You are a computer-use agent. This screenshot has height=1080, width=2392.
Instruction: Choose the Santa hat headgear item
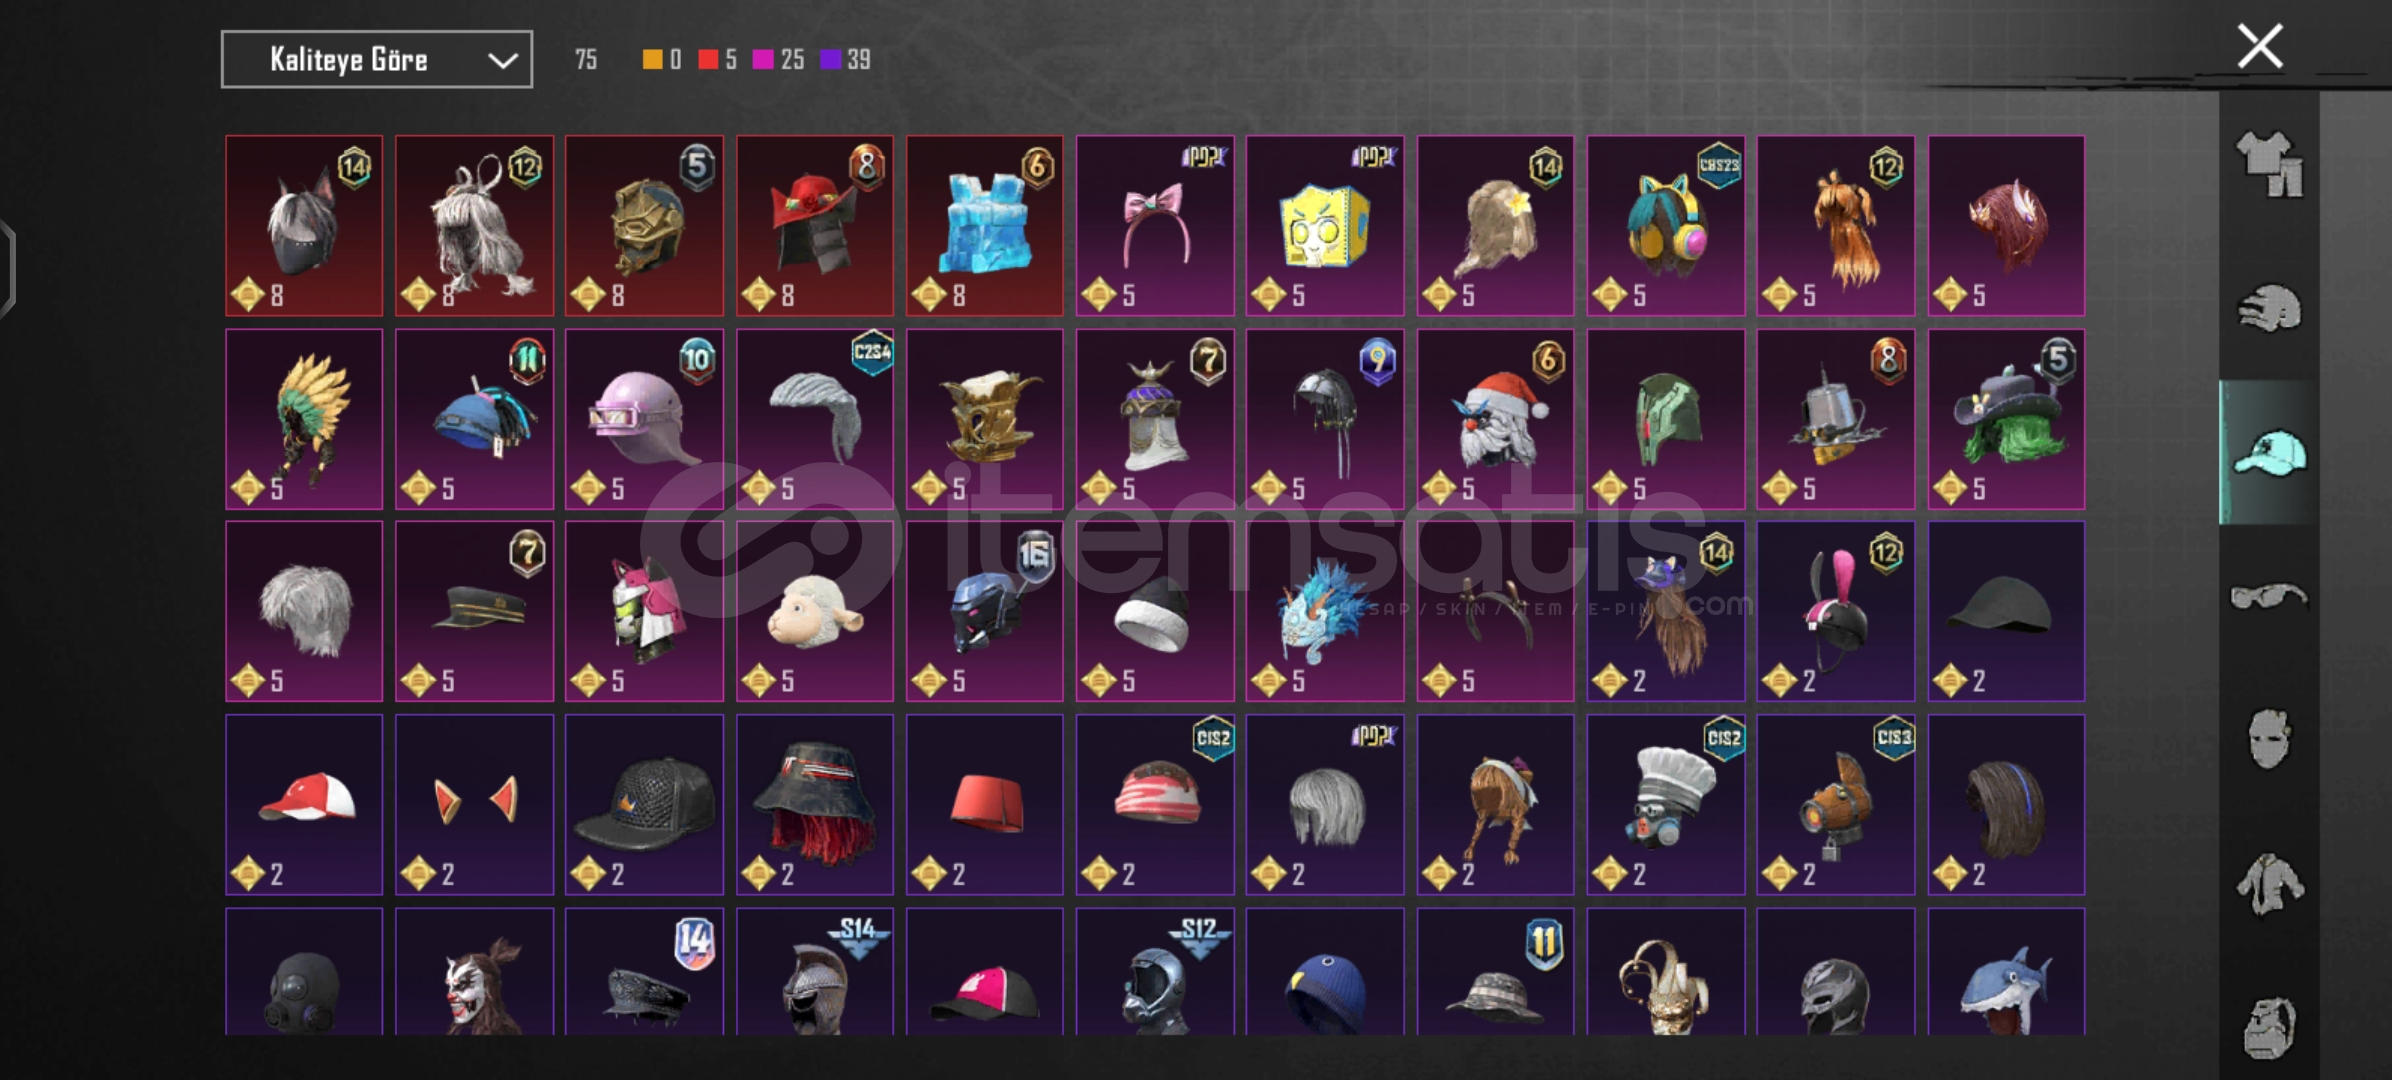(x=1495, y=419)
